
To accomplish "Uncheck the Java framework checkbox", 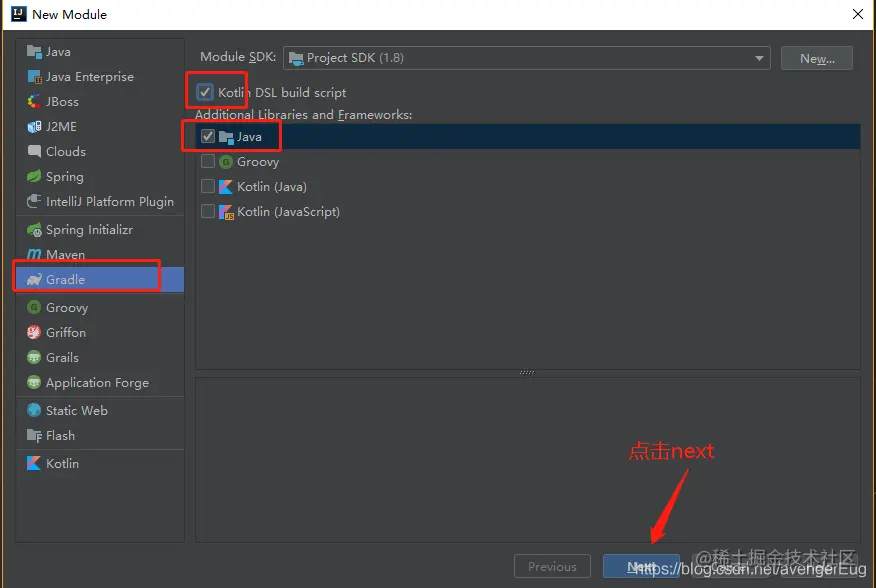I will pos(208,136).
